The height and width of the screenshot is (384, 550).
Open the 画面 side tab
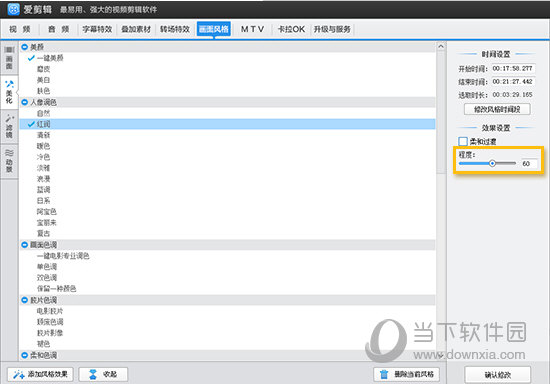pyautogui.click(x=9, y=58)
